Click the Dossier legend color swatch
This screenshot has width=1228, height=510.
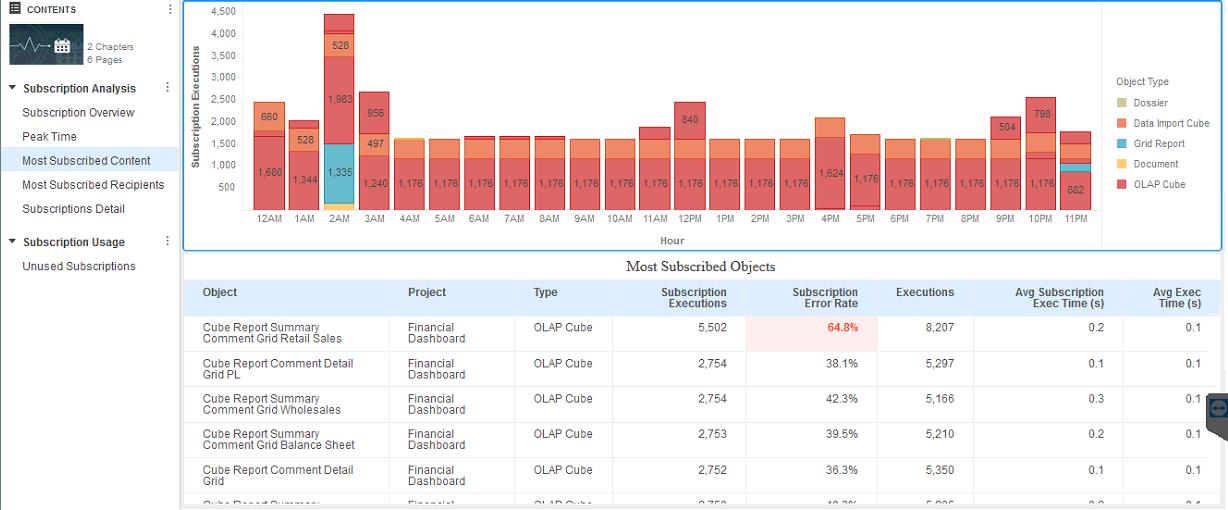[x=1122, y=103]
